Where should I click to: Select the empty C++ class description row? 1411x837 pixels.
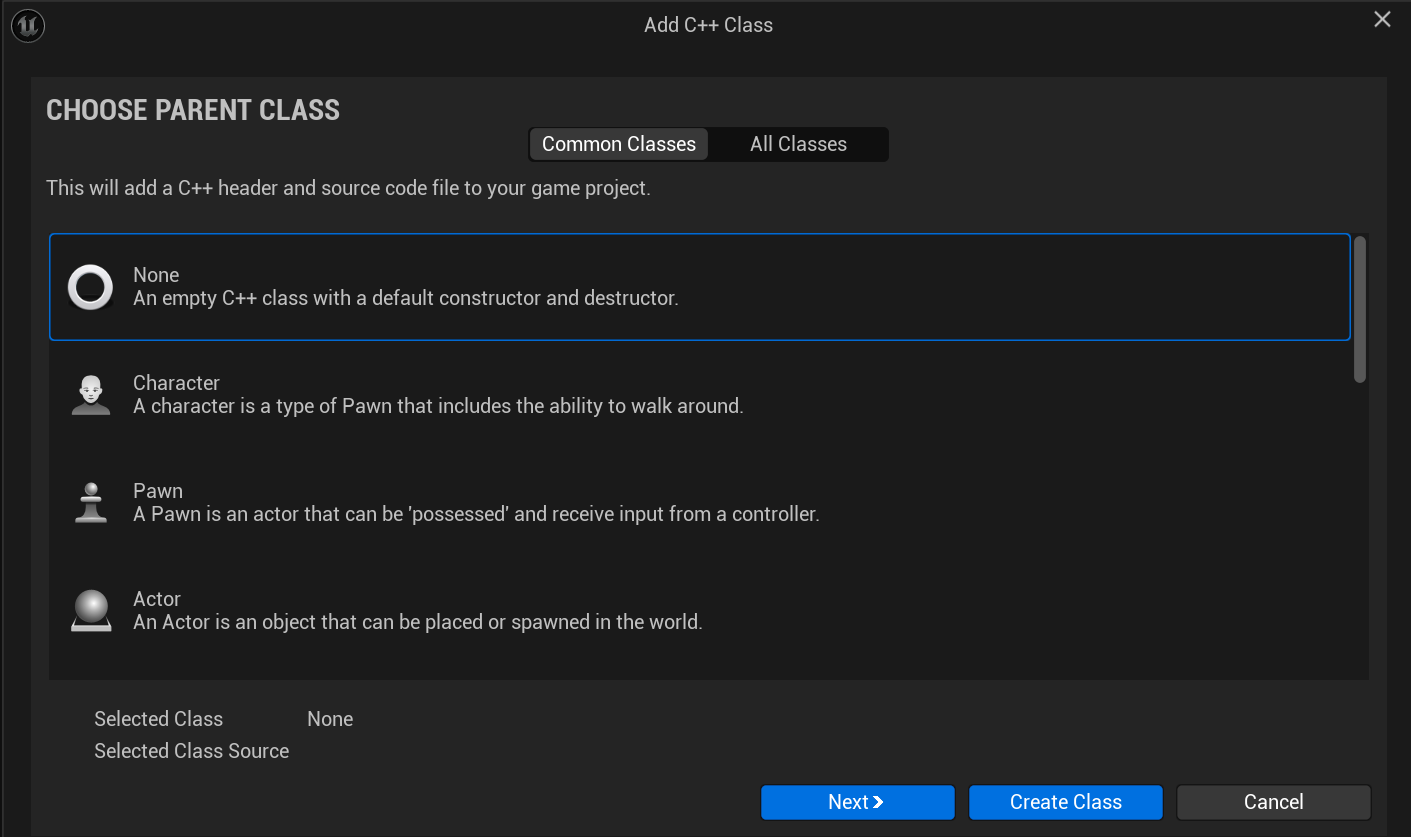[x=406, y=298]
